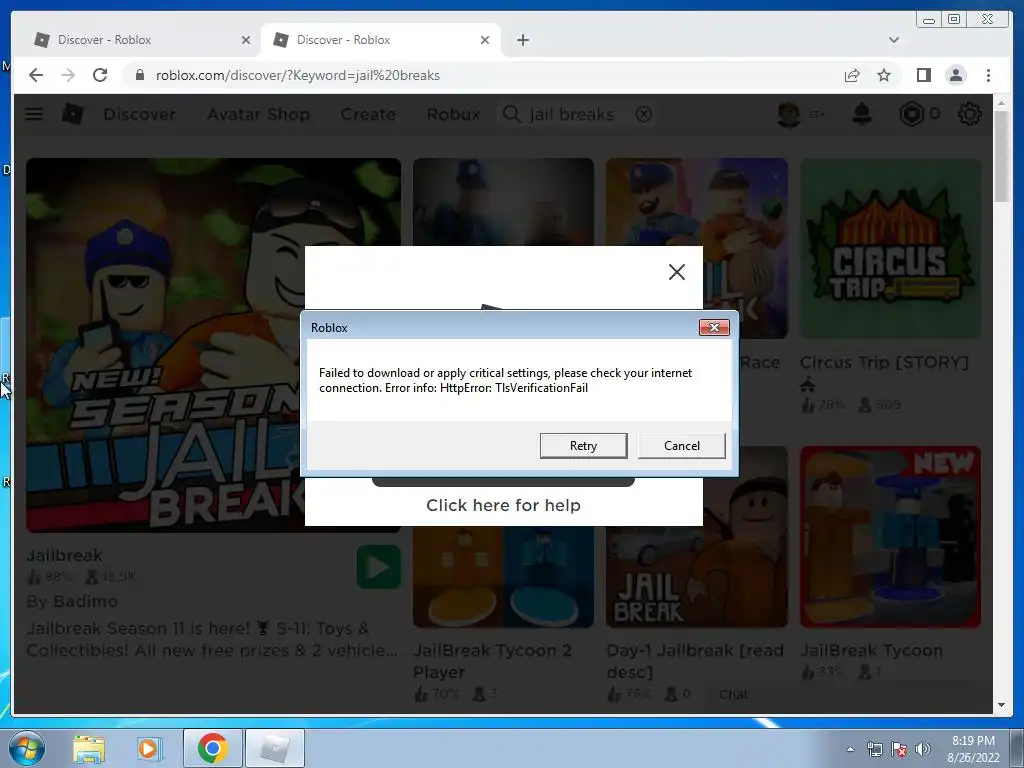The width and height of the screenshot is (1024, 768).
Task: Close the Roblox error dialog with red X
Action: click(714, 327)
